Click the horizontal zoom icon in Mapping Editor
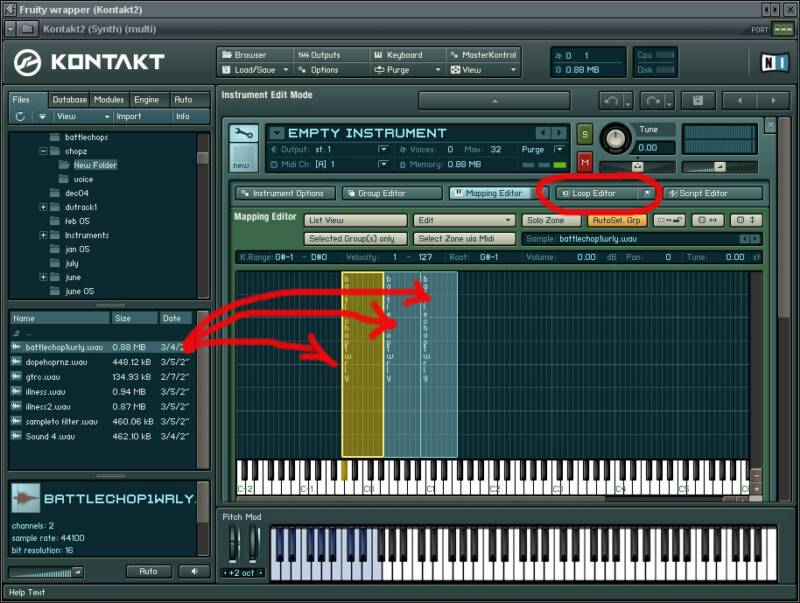 point(707,220)
